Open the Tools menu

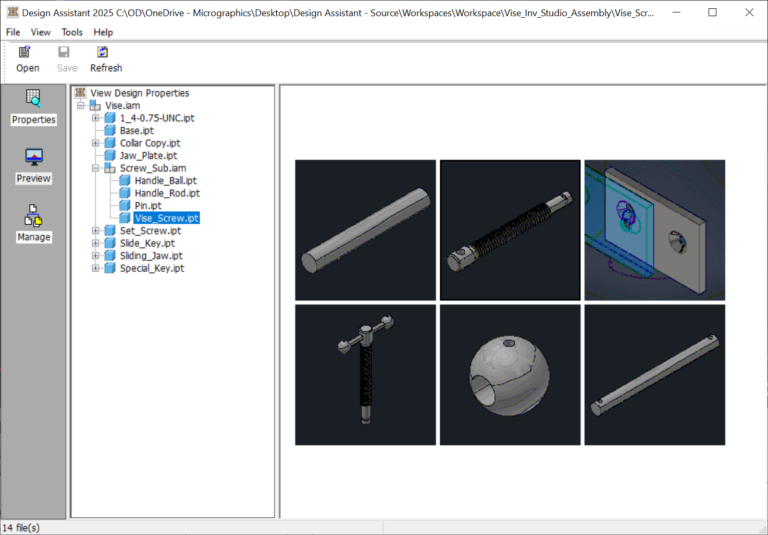pyautogui.click(x=72, y=32)
